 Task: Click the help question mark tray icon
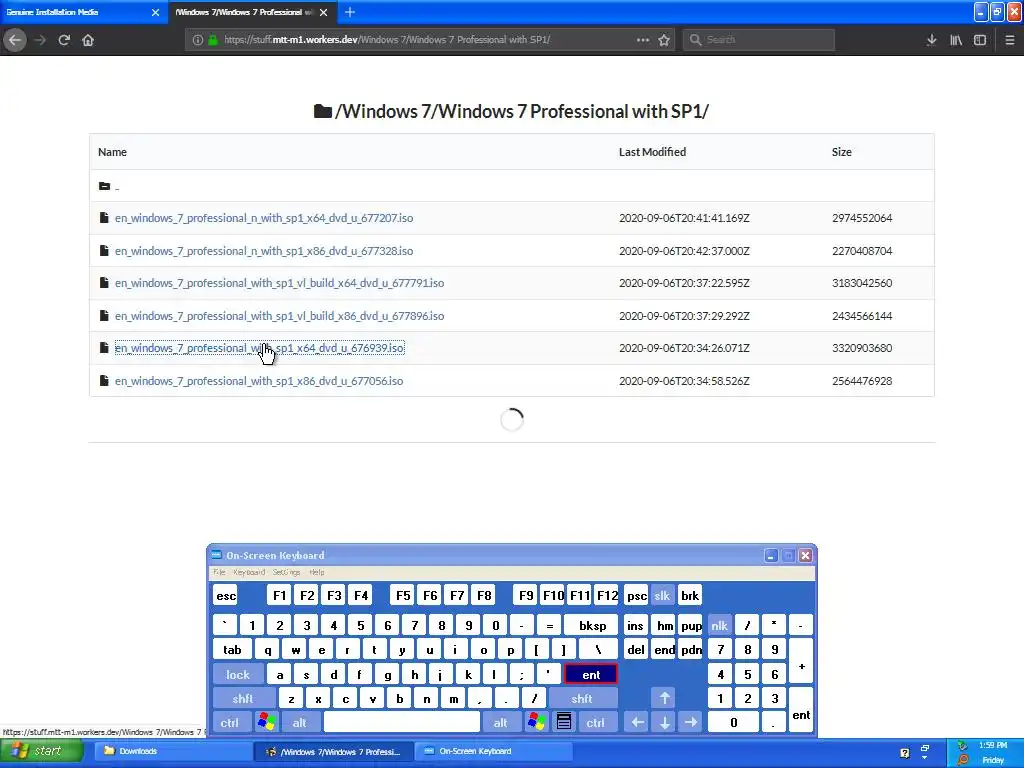[904, 753]
